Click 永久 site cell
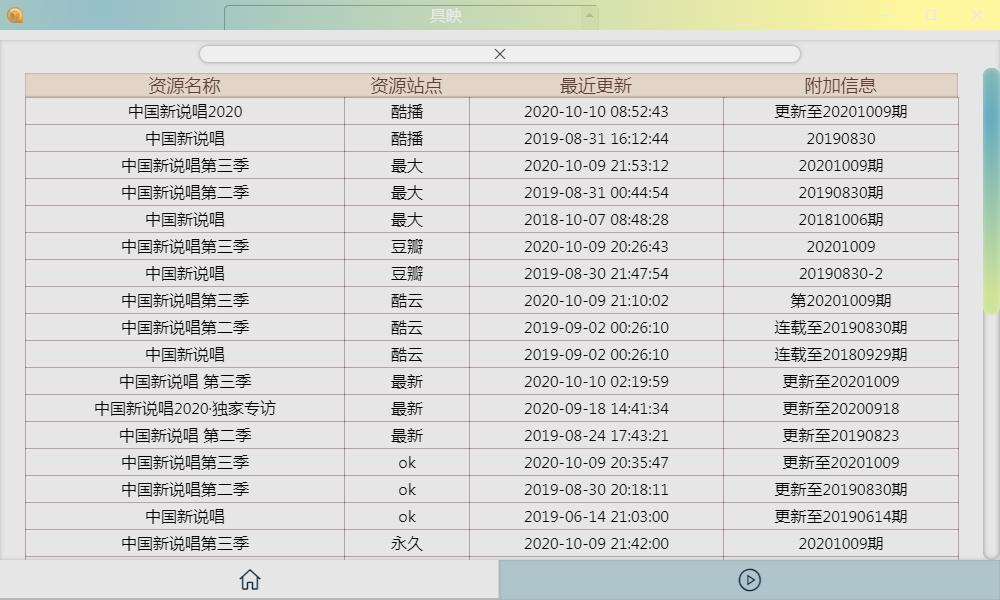 coord(407,544)
